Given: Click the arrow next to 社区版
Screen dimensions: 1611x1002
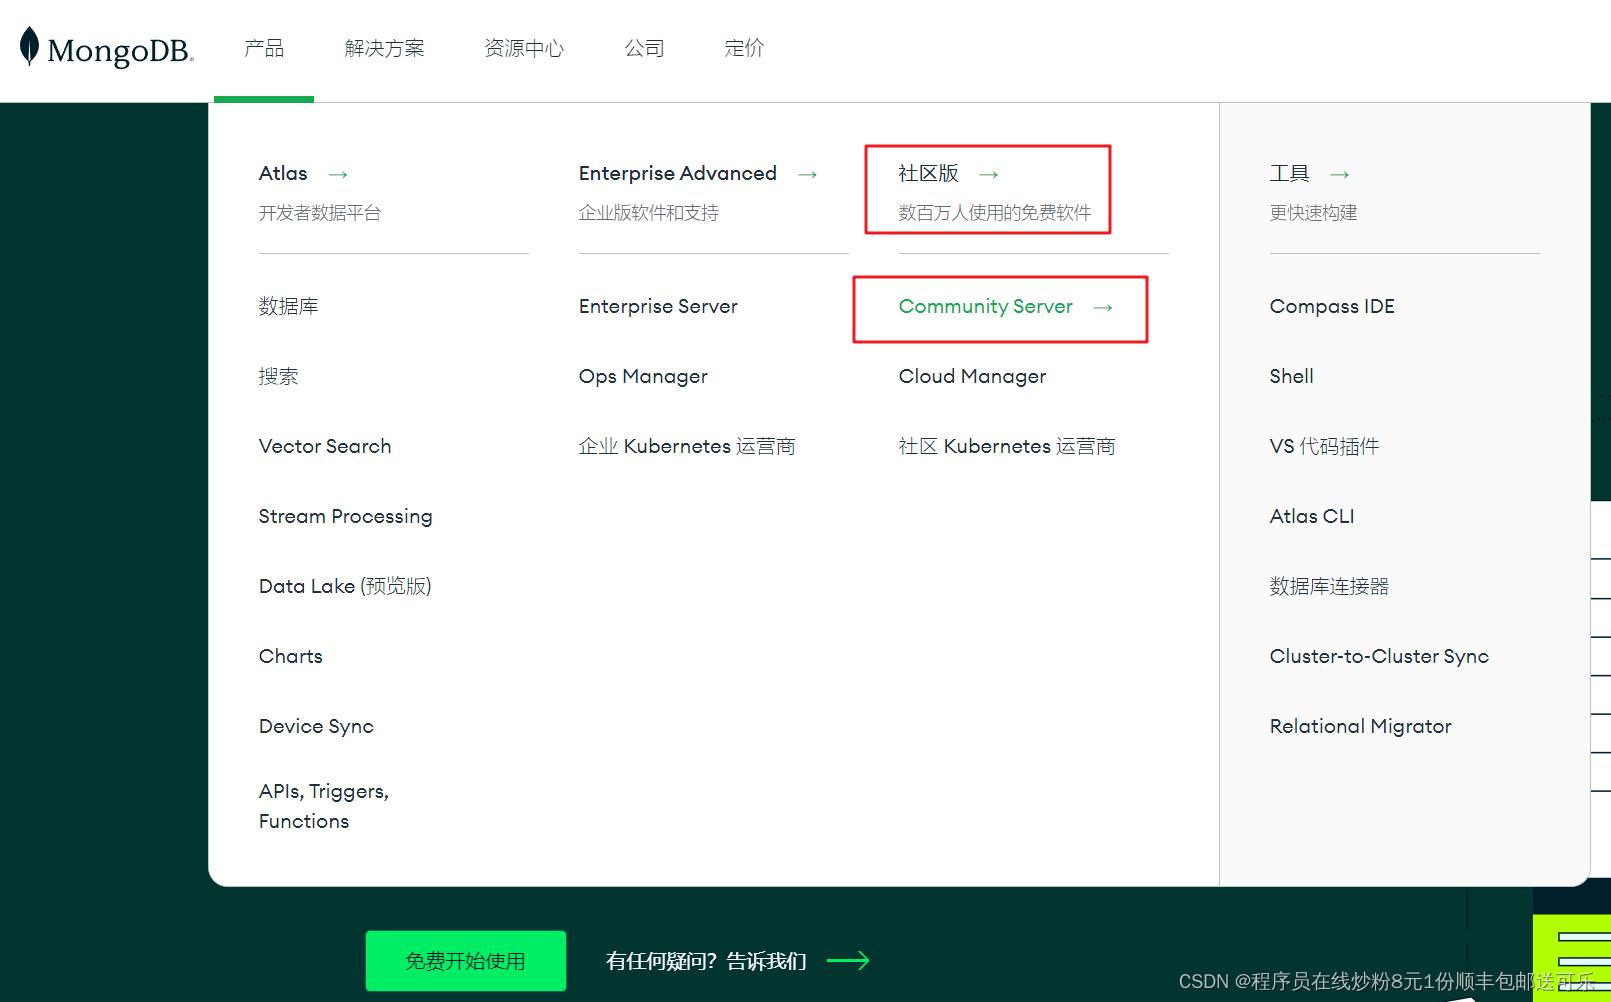Looking at the screenshot, I should click(x=989, y=174).
